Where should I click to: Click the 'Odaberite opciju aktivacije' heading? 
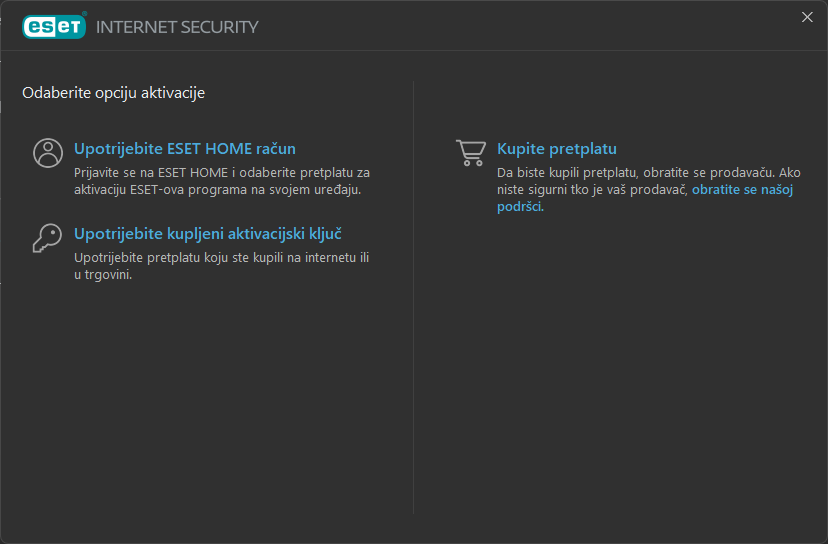pyautogui.click(x=113, y=93)
